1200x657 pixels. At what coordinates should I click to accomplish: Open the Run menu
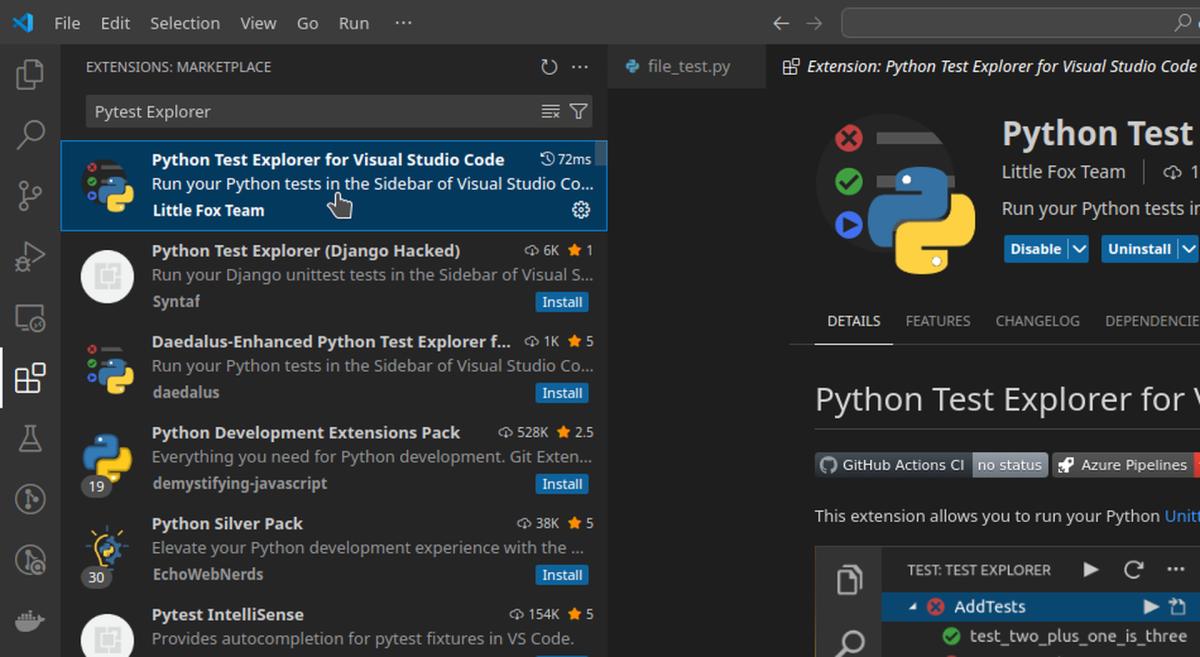tap(353, 23)
